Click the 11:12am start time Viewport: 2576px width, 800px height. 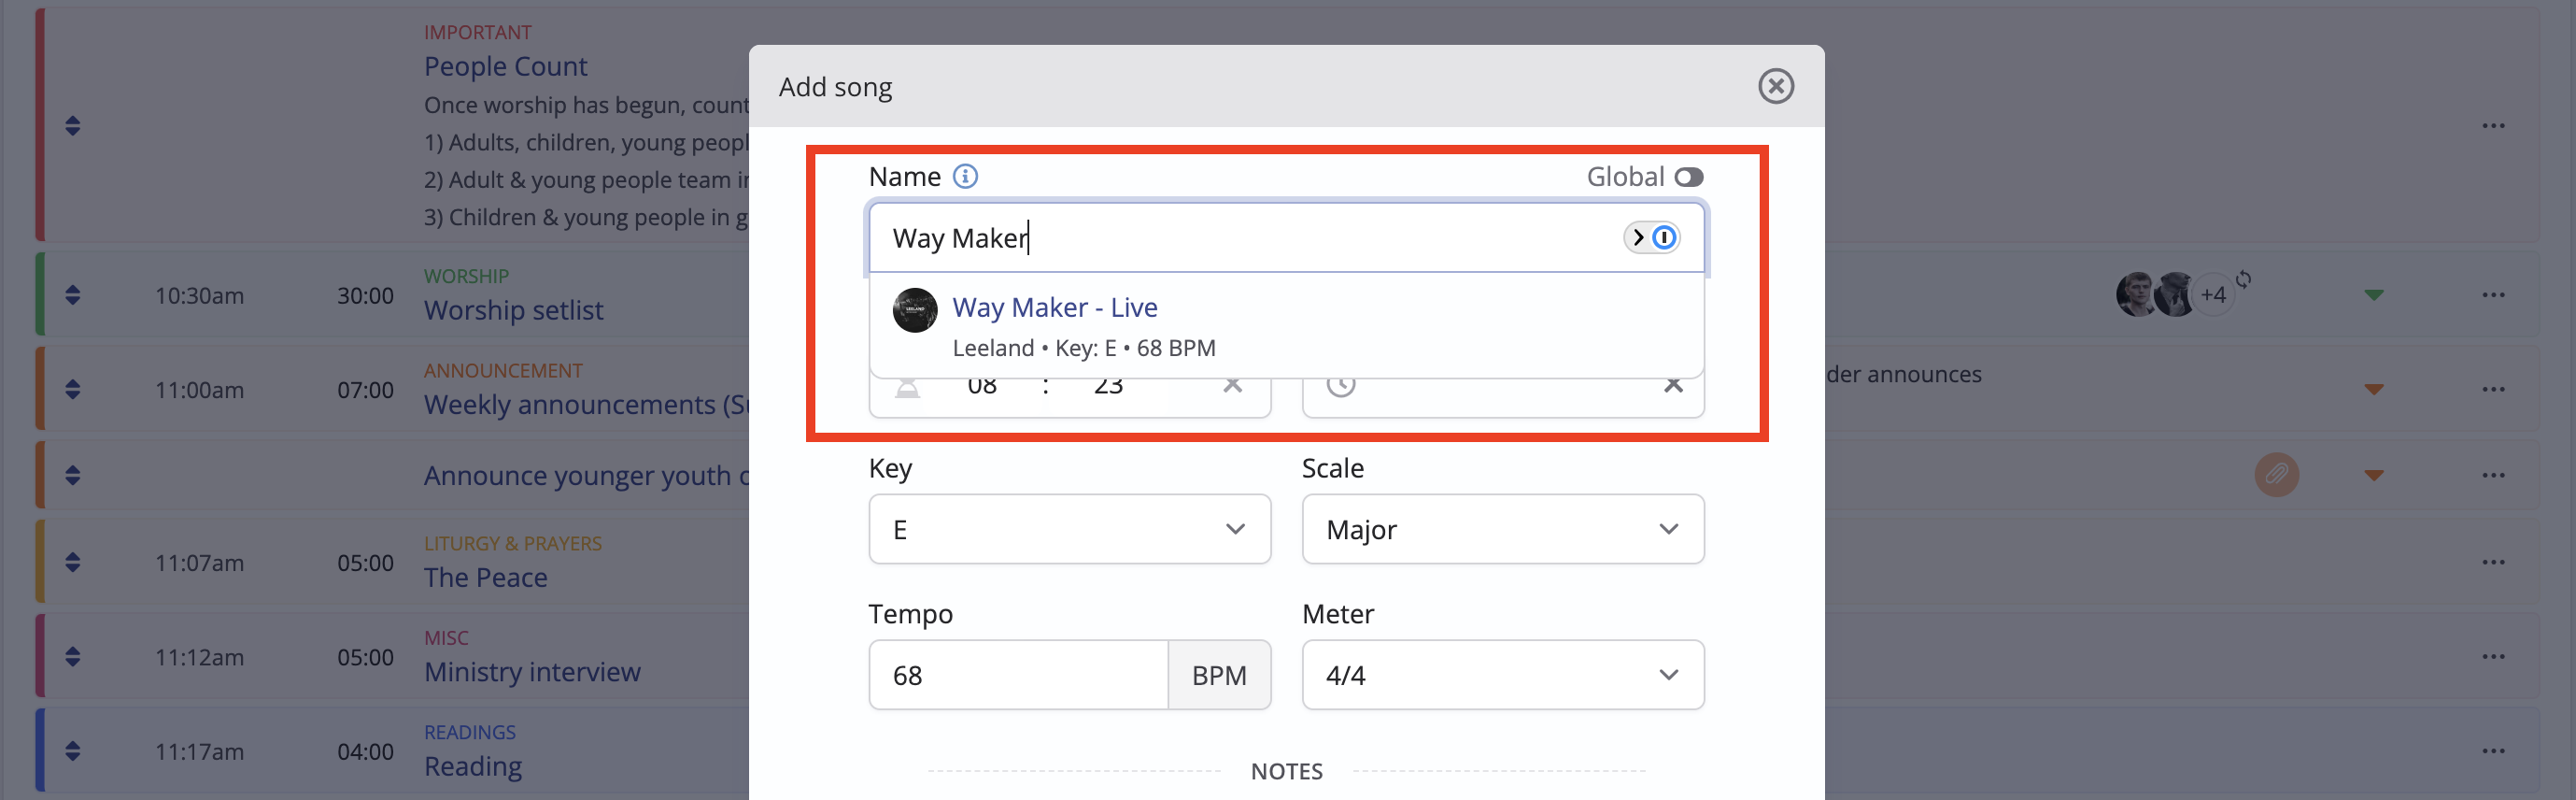coord(199,658)
